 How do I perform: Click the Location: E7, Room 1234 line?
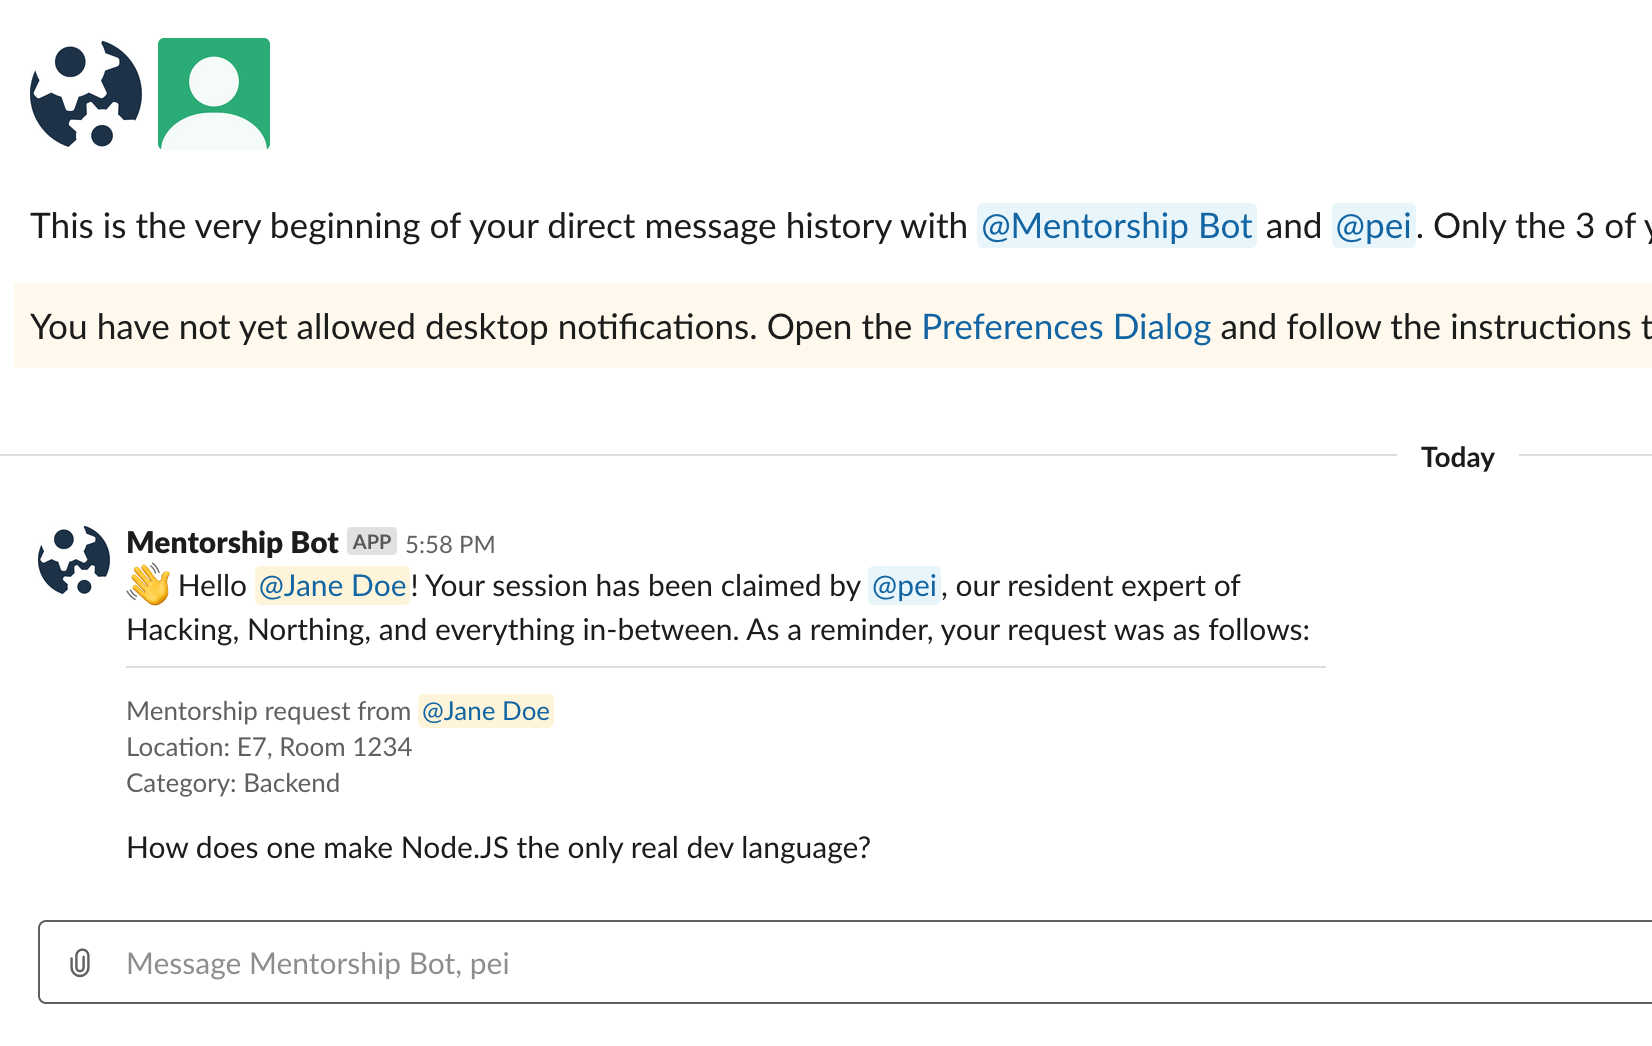[269, 747]
